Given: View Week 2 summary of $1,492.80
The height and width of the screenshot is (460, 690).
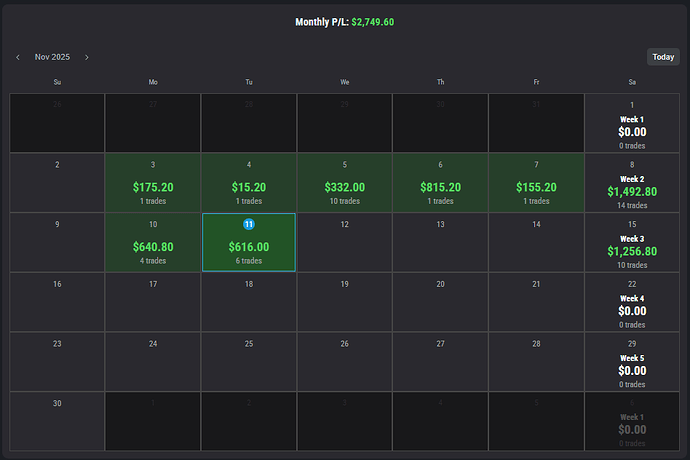Looking at the screenshot, I should pyautogui.click(x=632, y=183).
